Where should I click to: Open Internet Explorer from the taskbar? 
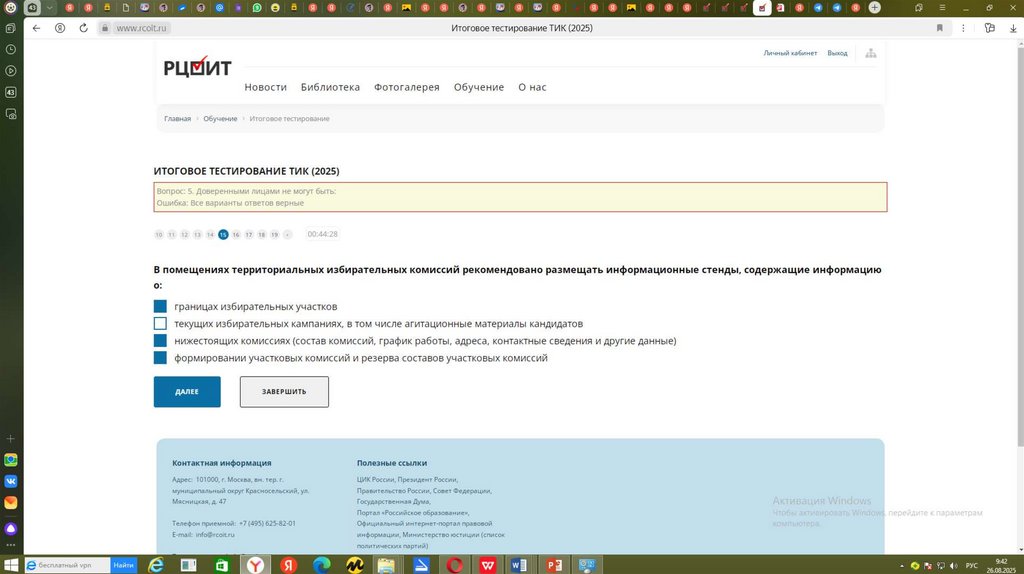pyautogui.click(x=156, y=565)
